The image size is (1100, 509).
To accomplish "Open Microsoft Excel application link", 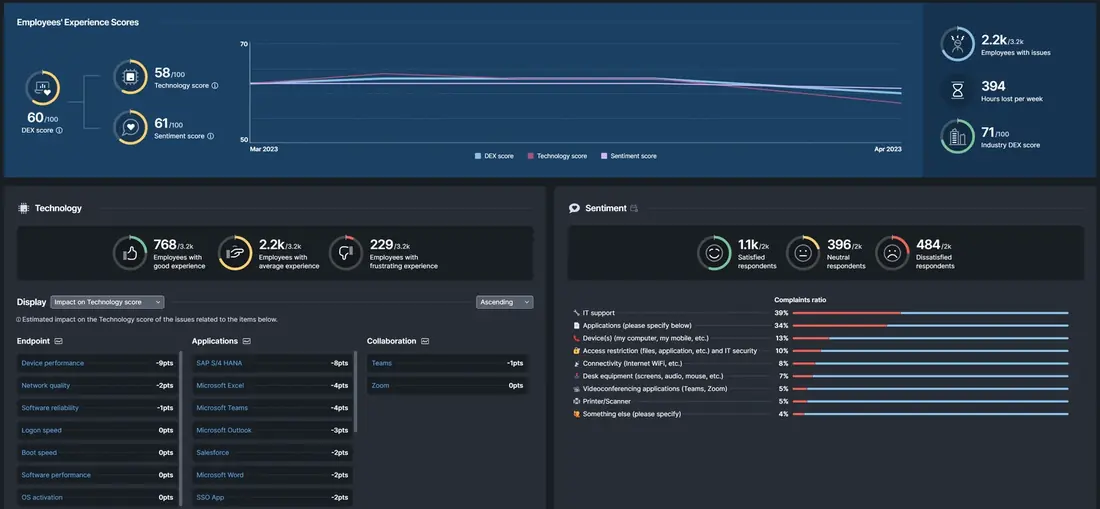I will click(x=220, y=386).
